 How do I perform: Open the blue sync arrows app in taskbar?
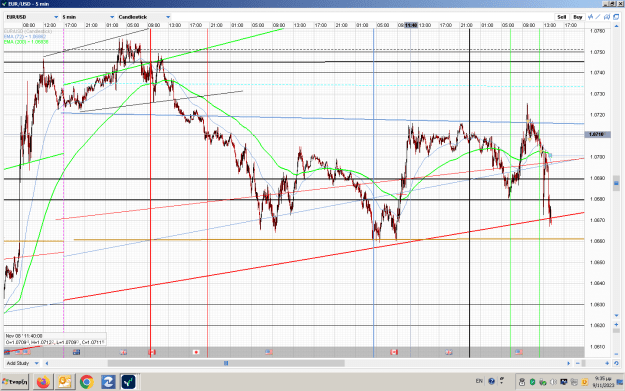click(x=108, y=382)
